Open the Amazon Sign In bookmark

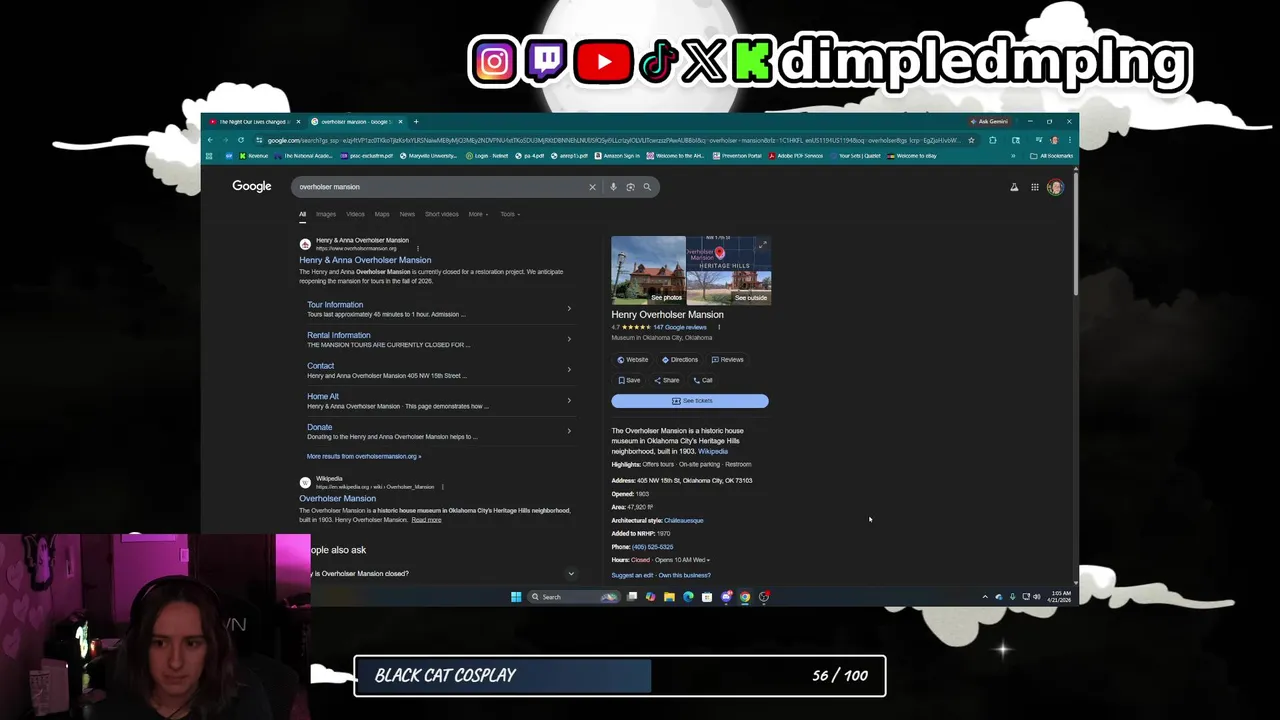[616, 156]
